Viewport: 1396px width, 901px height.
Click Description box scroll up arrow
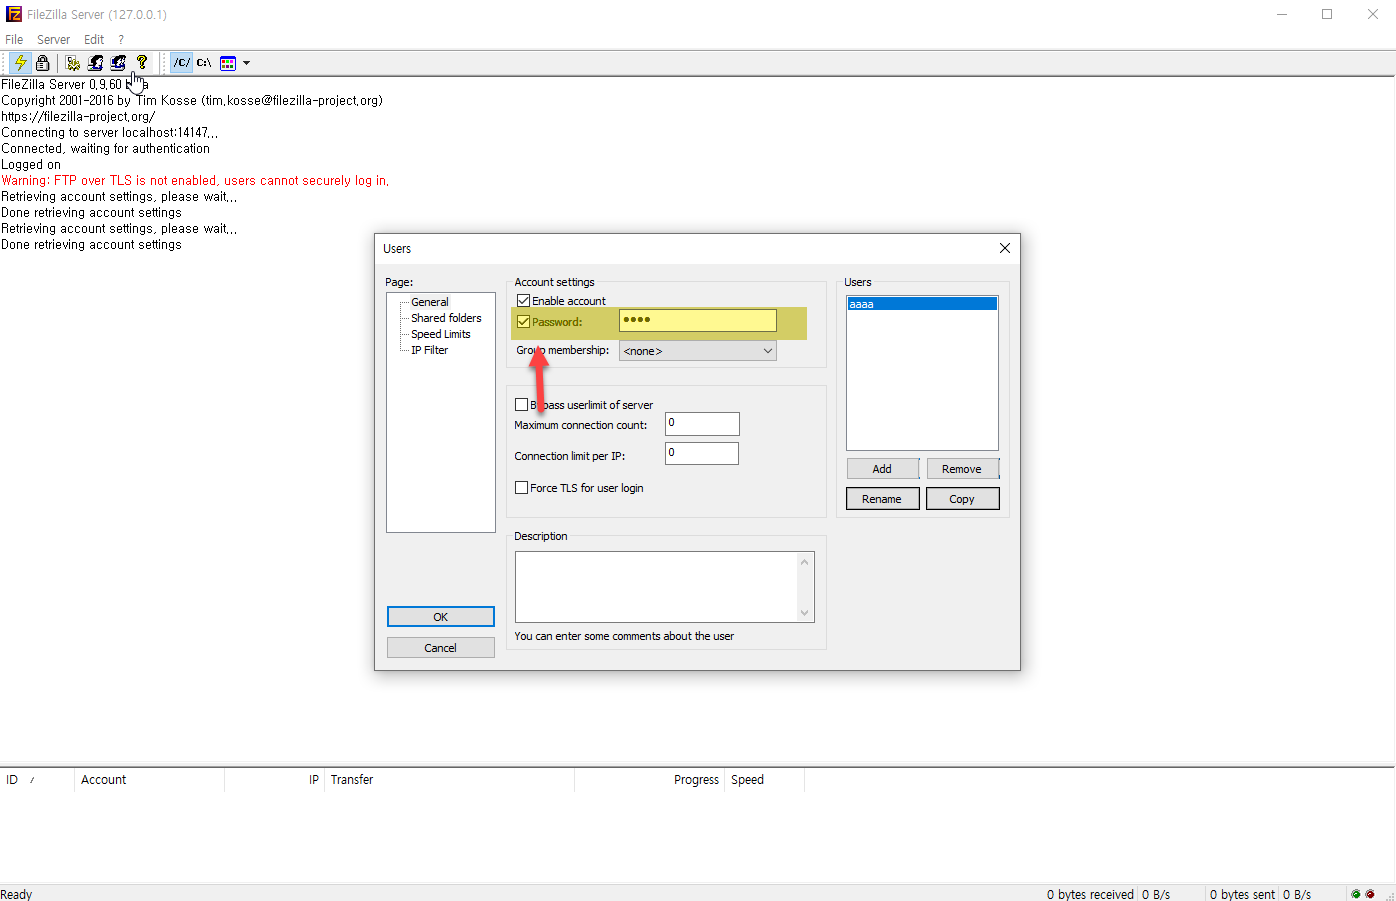[804, 562]
